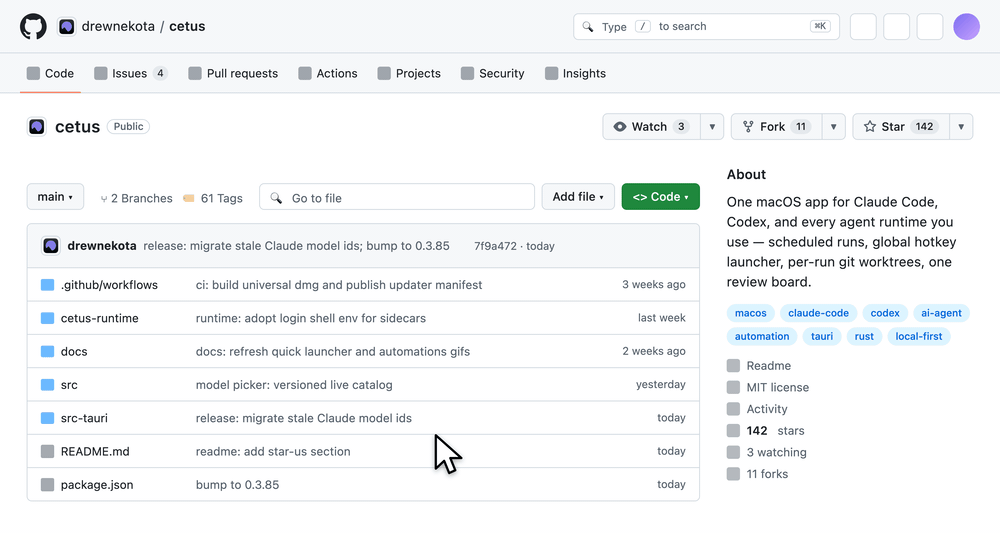Open the drewnekota owner link in header
1000x533 pixels.
pyautogui.click(x=118, y=27)
